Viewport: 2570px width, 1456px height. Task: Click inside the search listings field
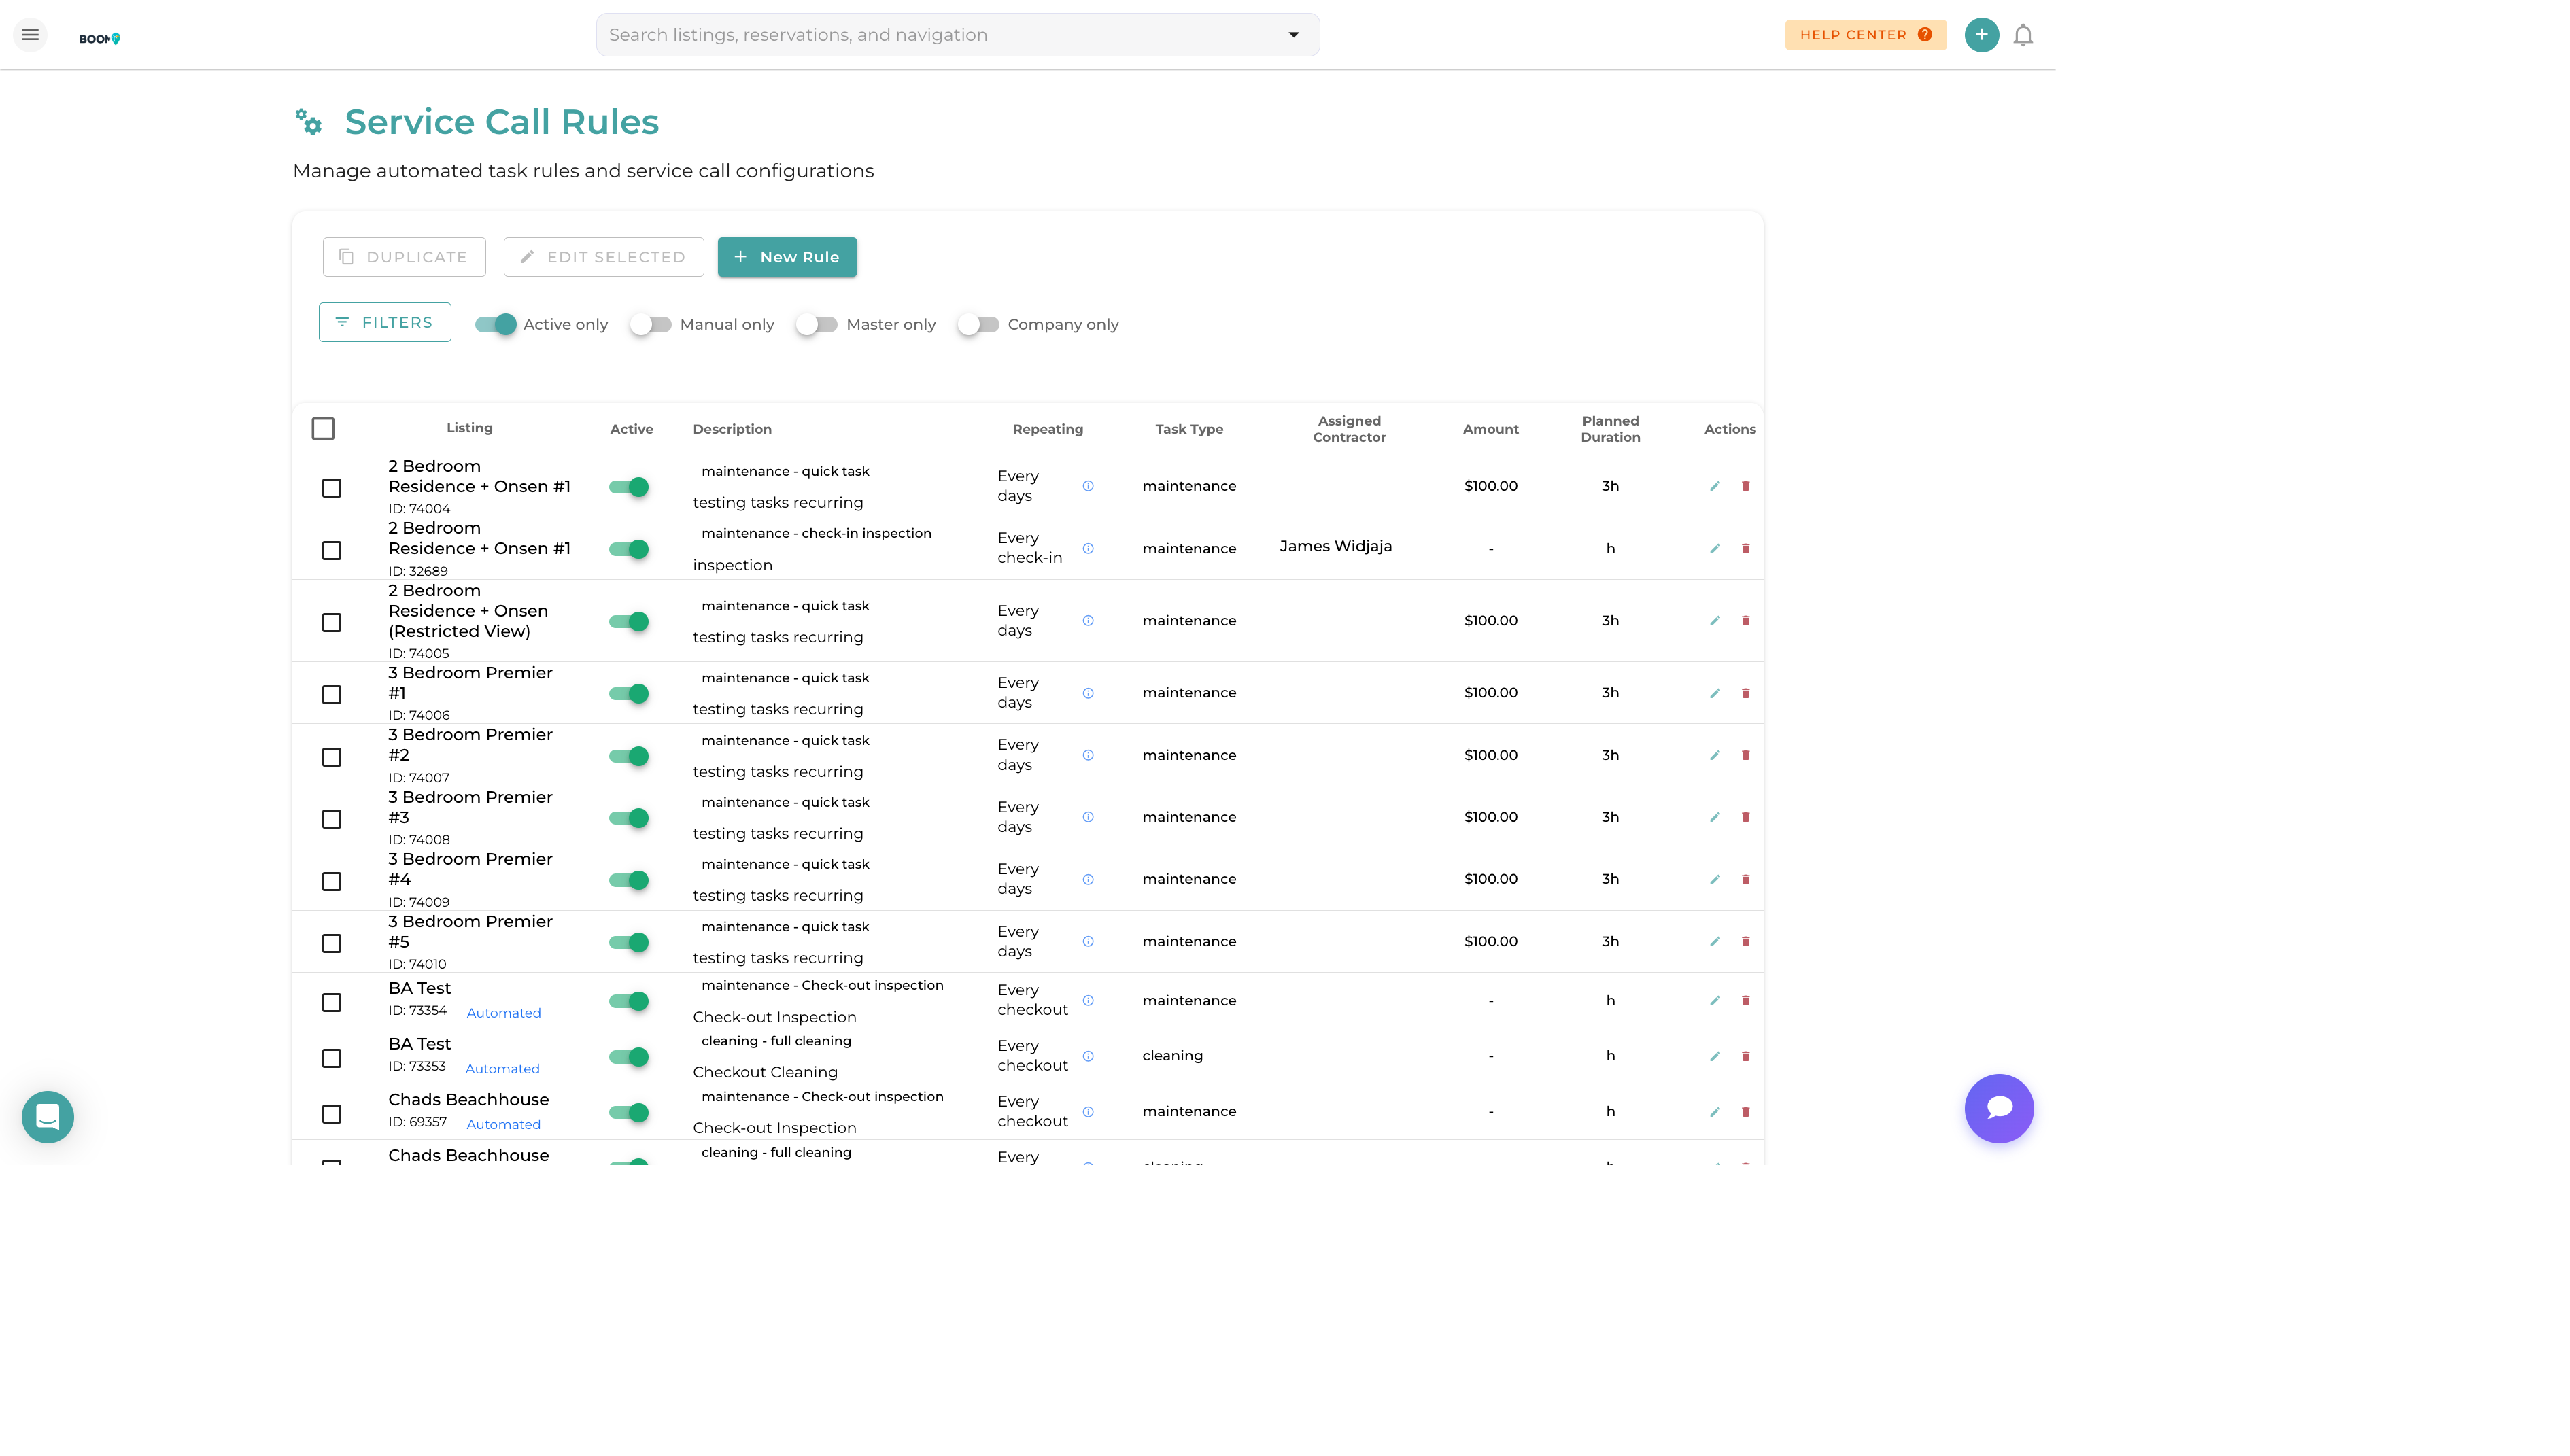tap(900, 34)
